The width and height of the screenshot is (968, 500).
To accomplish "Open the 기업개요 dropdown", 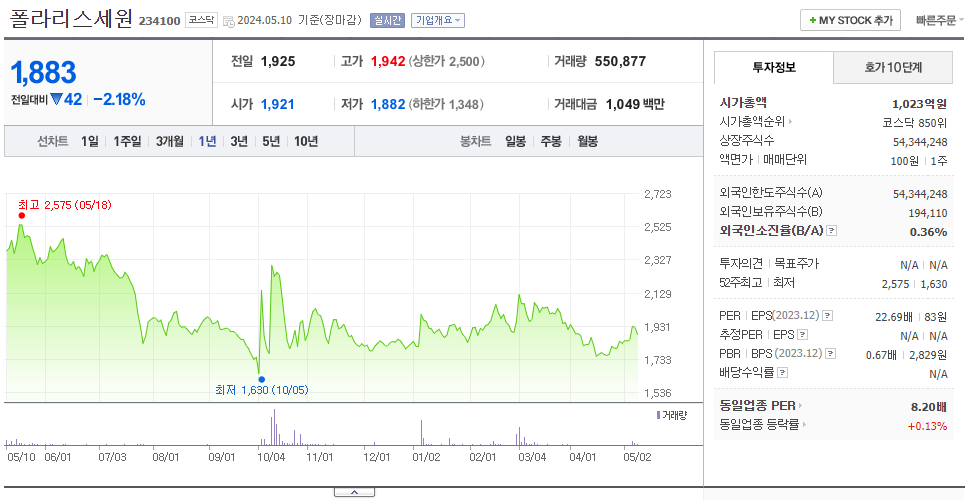I will coord(438,20).
